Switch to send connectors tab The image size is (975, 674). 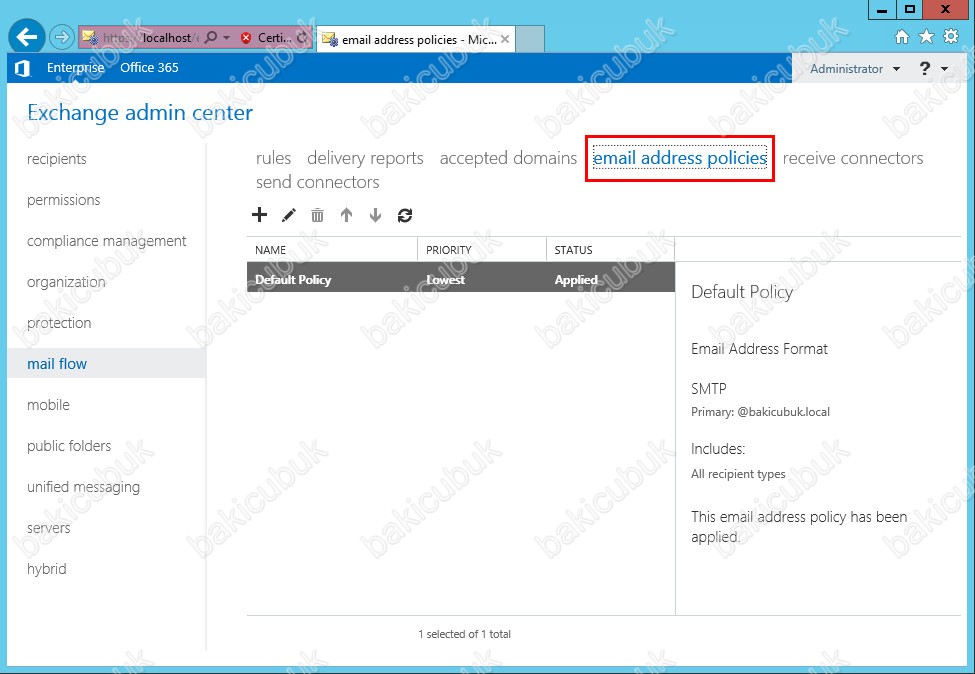tap(317, 182)
